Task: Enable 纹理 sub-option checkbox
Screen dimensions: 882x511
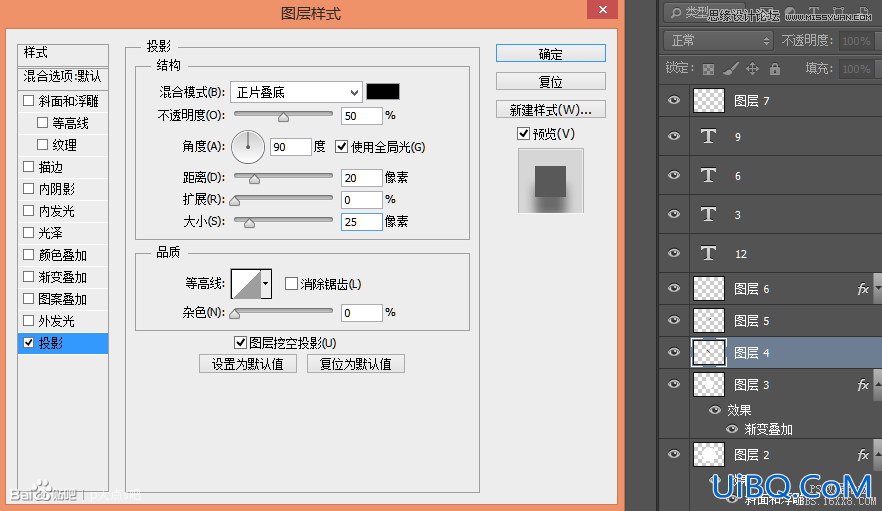Action: [42, 144]
